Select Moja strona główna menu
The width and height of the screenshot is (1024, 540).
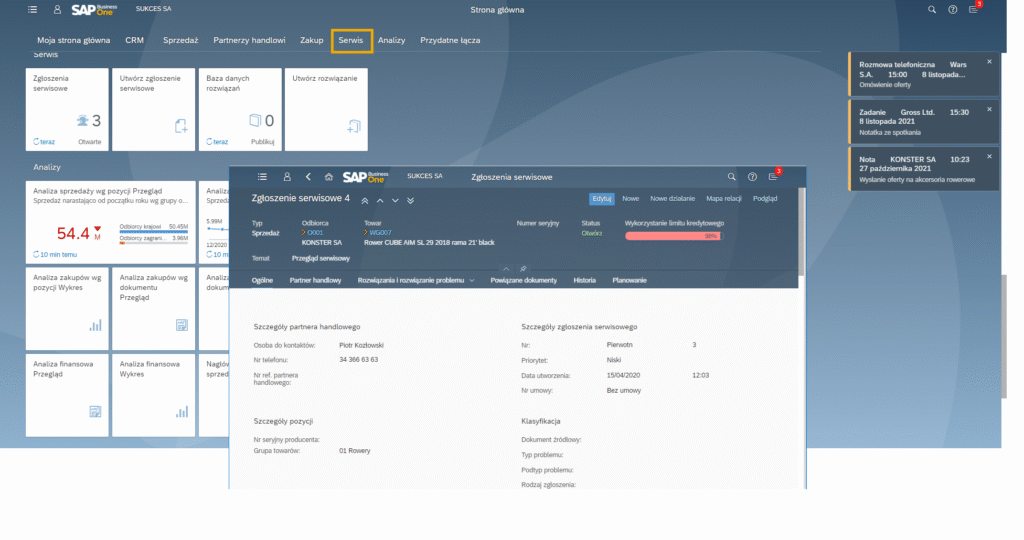(74, 40)
